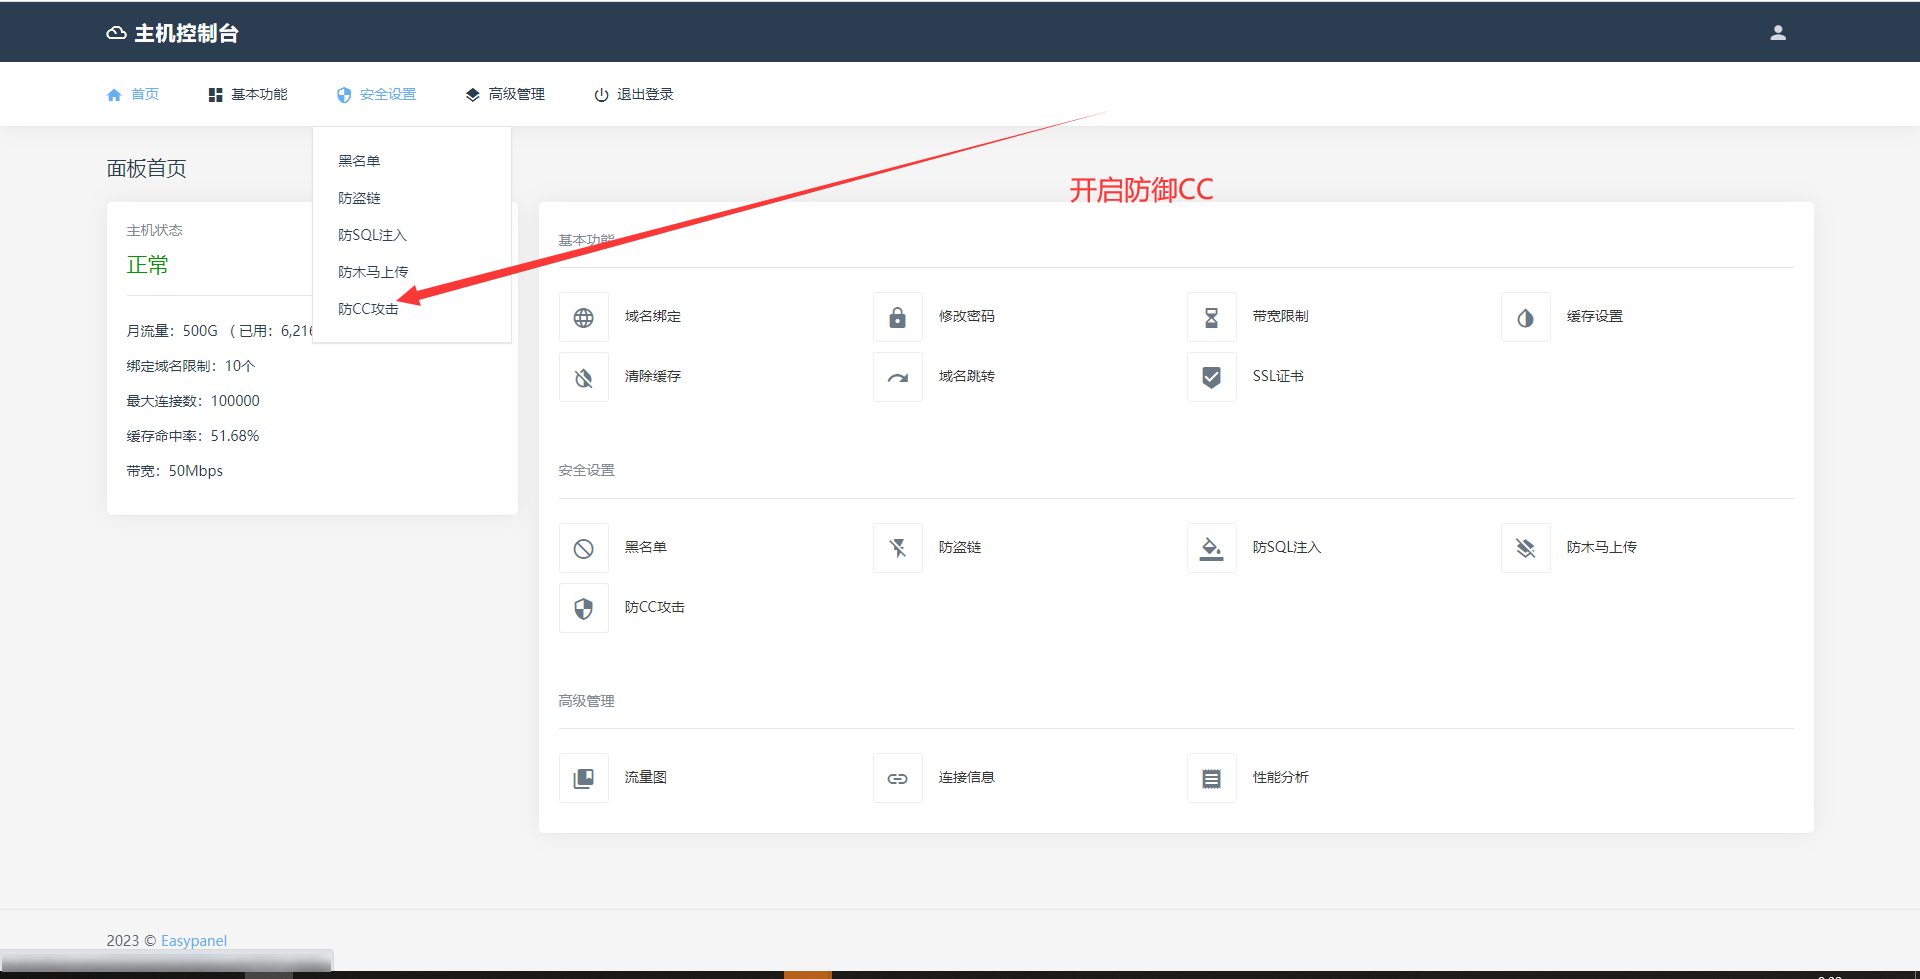Click the 退出登录 logout button

pyautogui.click(x=634, y=95)
